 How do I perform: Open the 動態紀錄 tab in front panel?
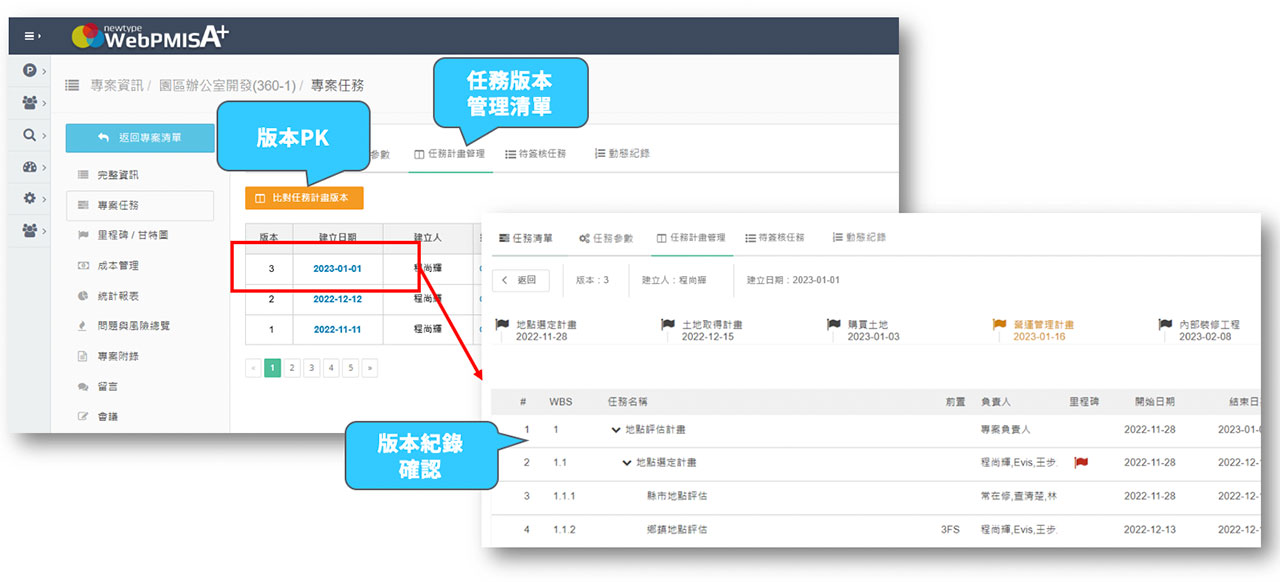tap(858, 238)
